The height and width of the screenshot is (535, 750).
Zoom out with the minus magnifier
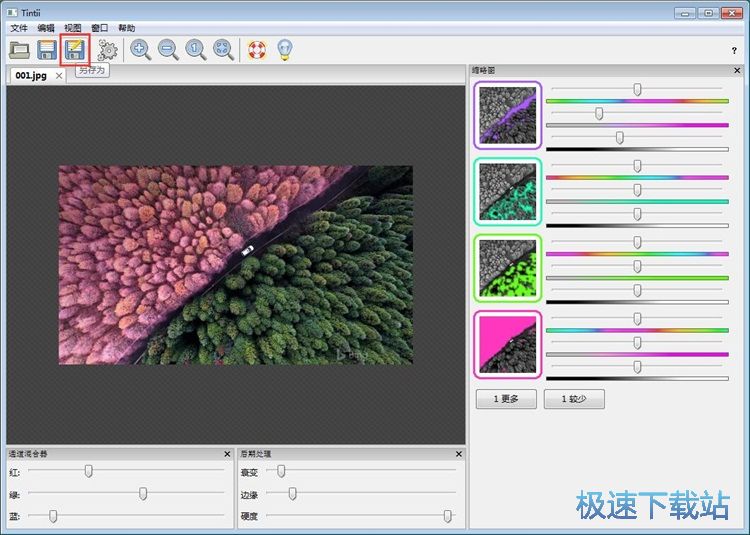click(168, 49)
